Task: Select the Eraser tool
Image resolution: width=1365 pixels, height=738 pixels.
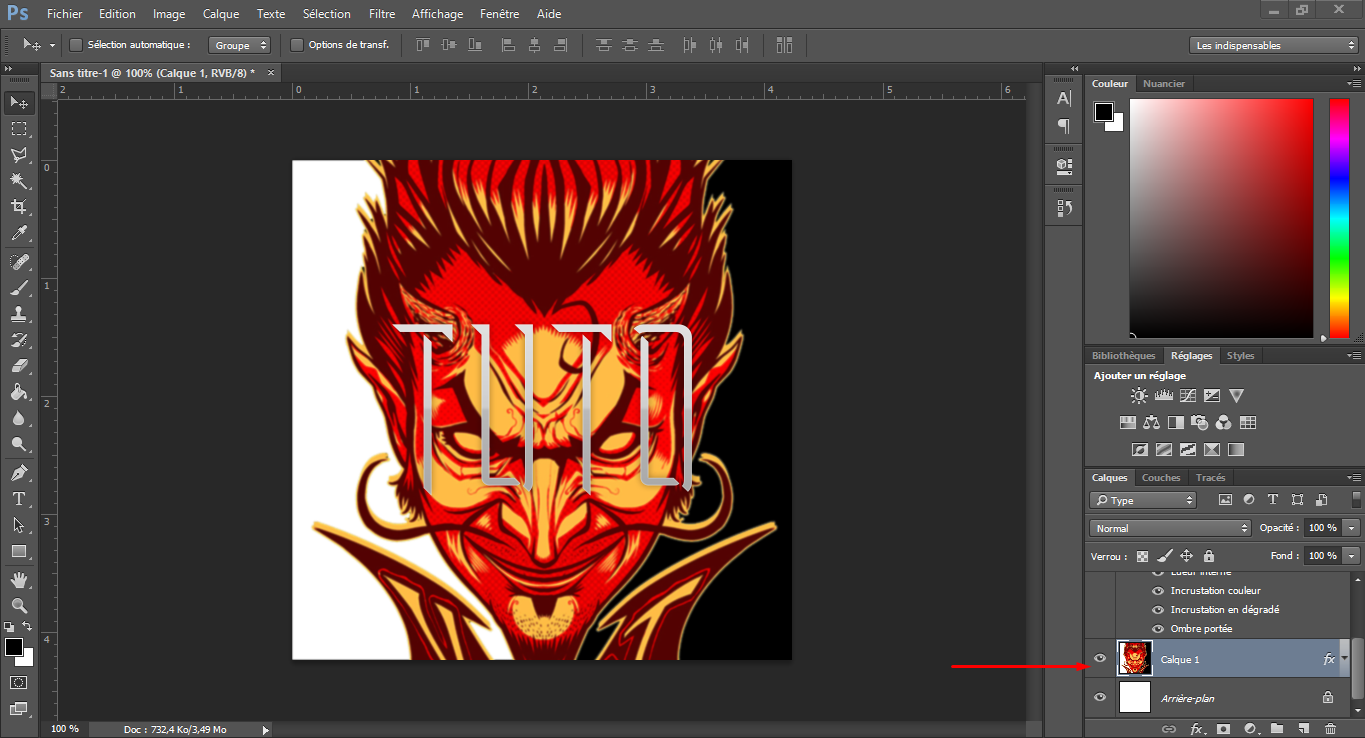Action: pyautogui.click(x=19, y=365)
